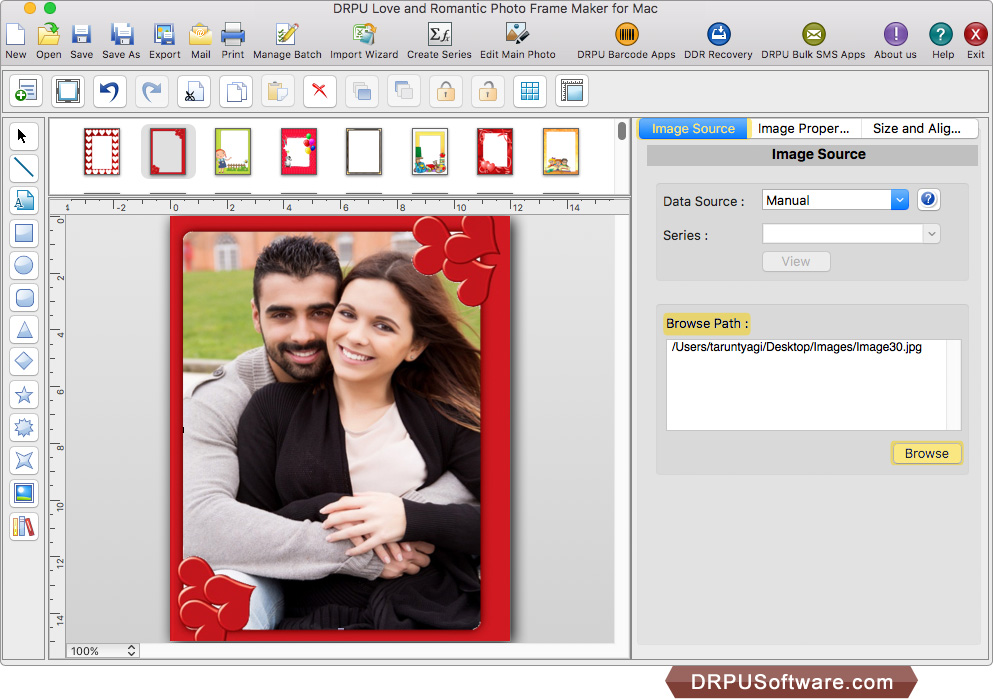The image size is (993, 699).
Task: Toggle the grid view icon
Action: 530,91
